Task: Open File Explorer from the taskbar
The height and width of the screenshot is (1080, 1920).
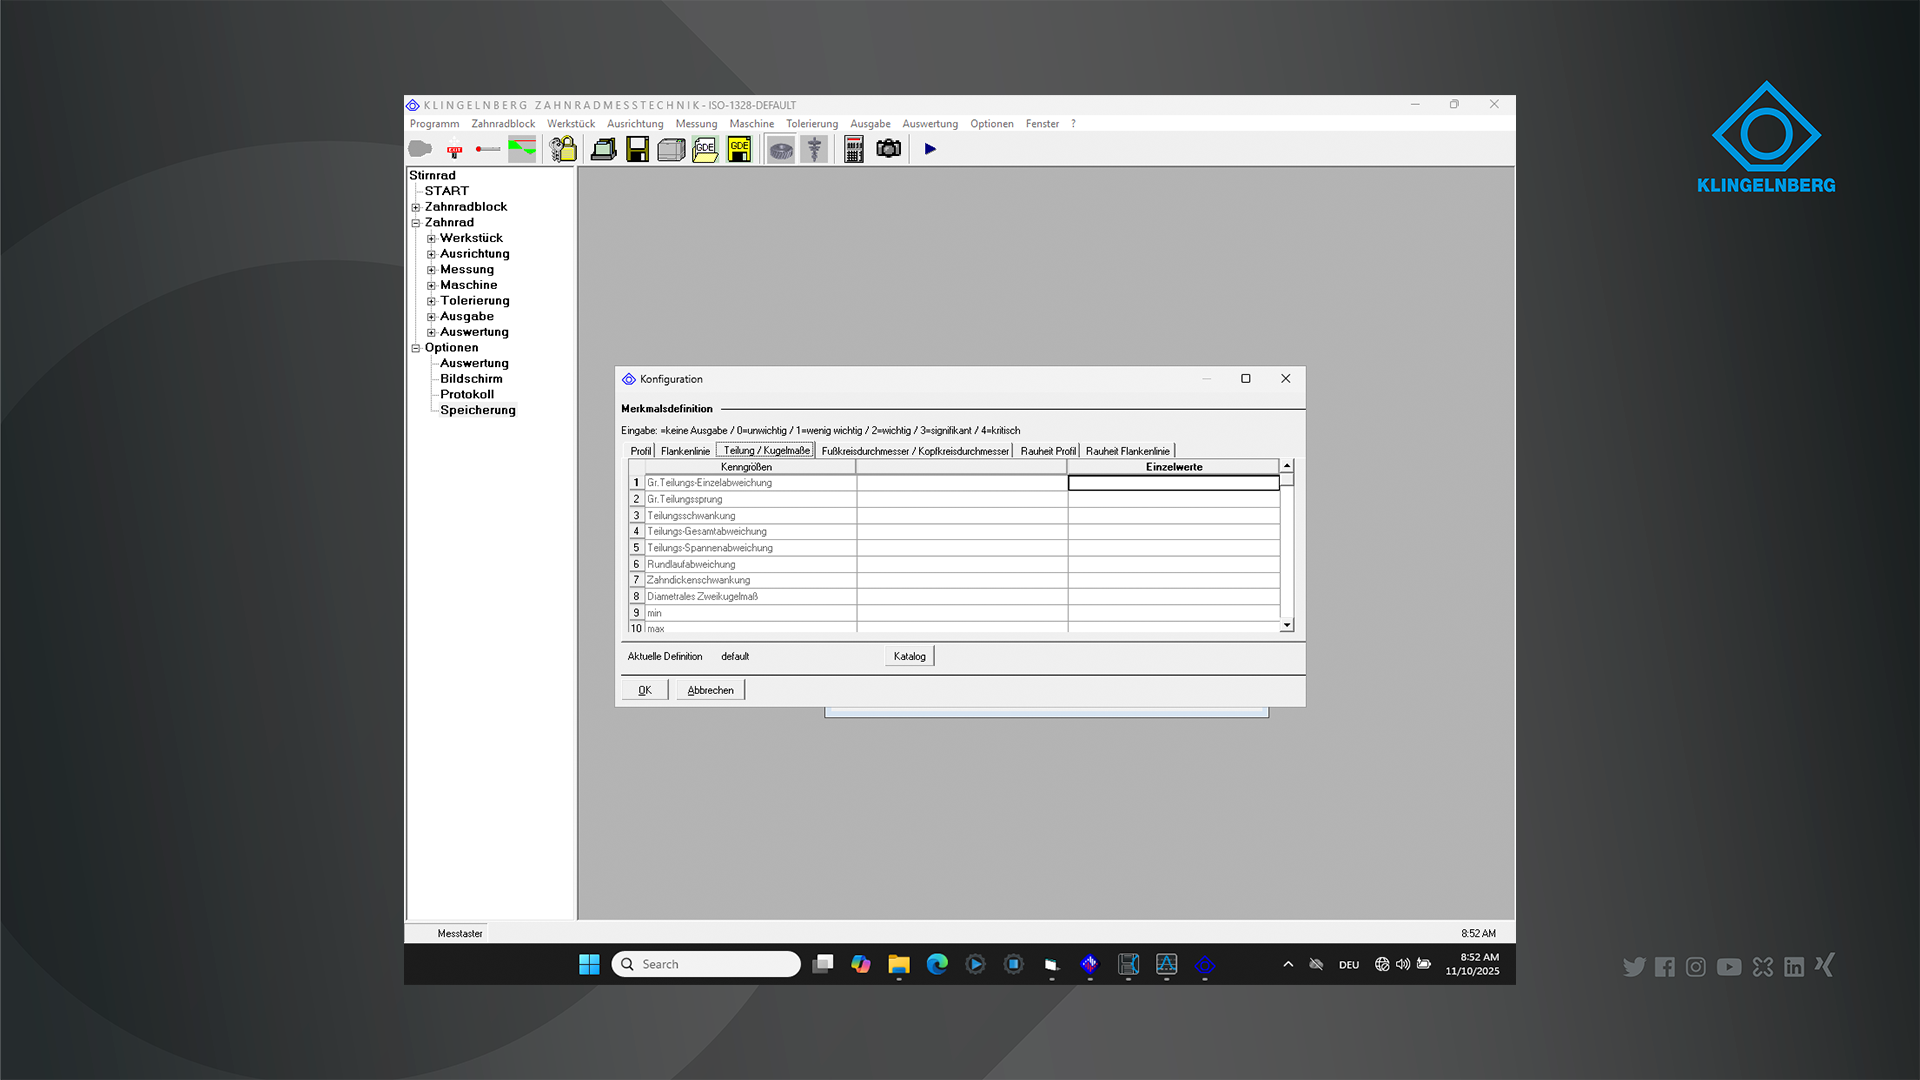Action: 899,964
